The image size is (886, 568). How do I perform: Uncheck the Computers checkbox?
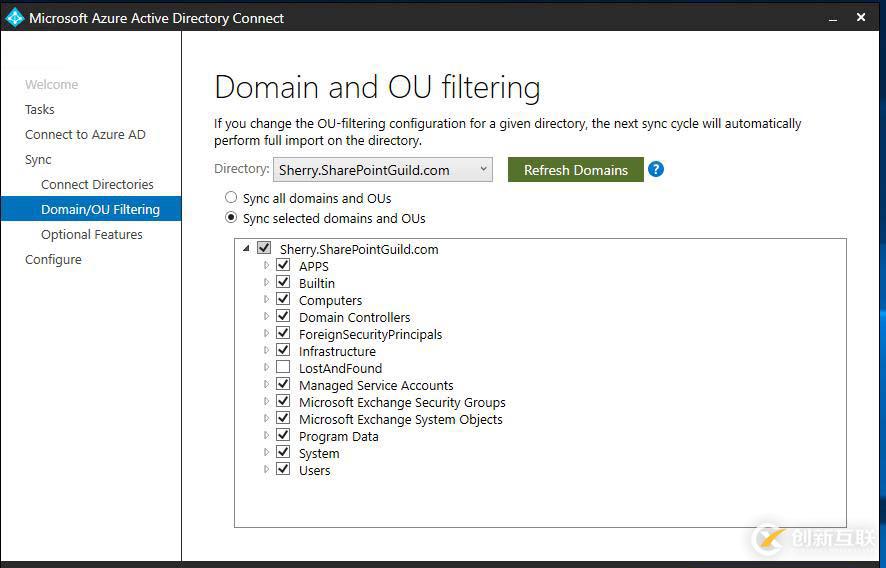283,298
